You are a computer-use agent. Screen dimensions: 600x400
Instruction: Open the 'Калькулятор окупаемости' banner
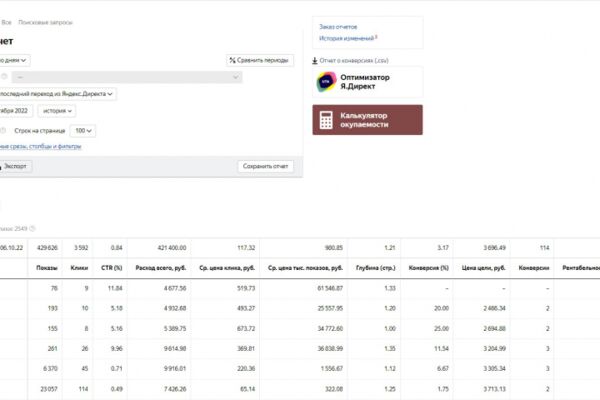(368, 120)
